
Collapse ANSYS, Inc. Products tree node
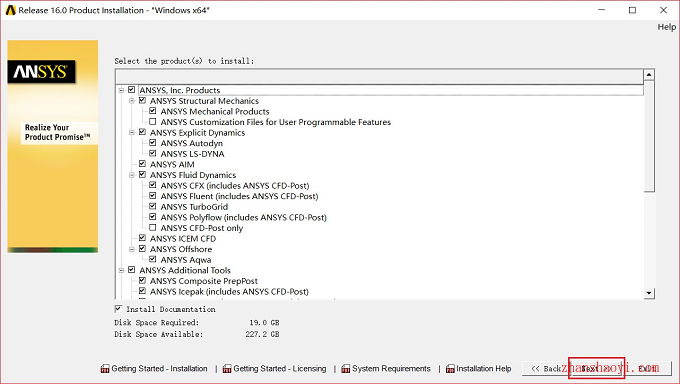coord(121,90)
